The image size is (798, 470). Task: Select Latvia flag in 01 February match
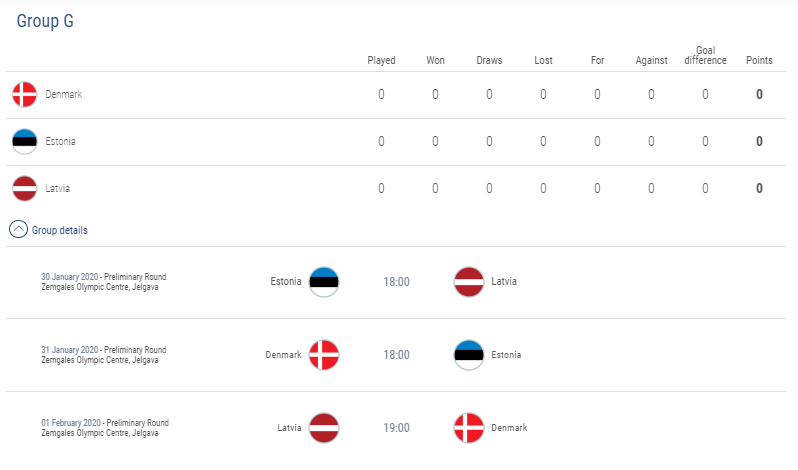click(324, 428)
